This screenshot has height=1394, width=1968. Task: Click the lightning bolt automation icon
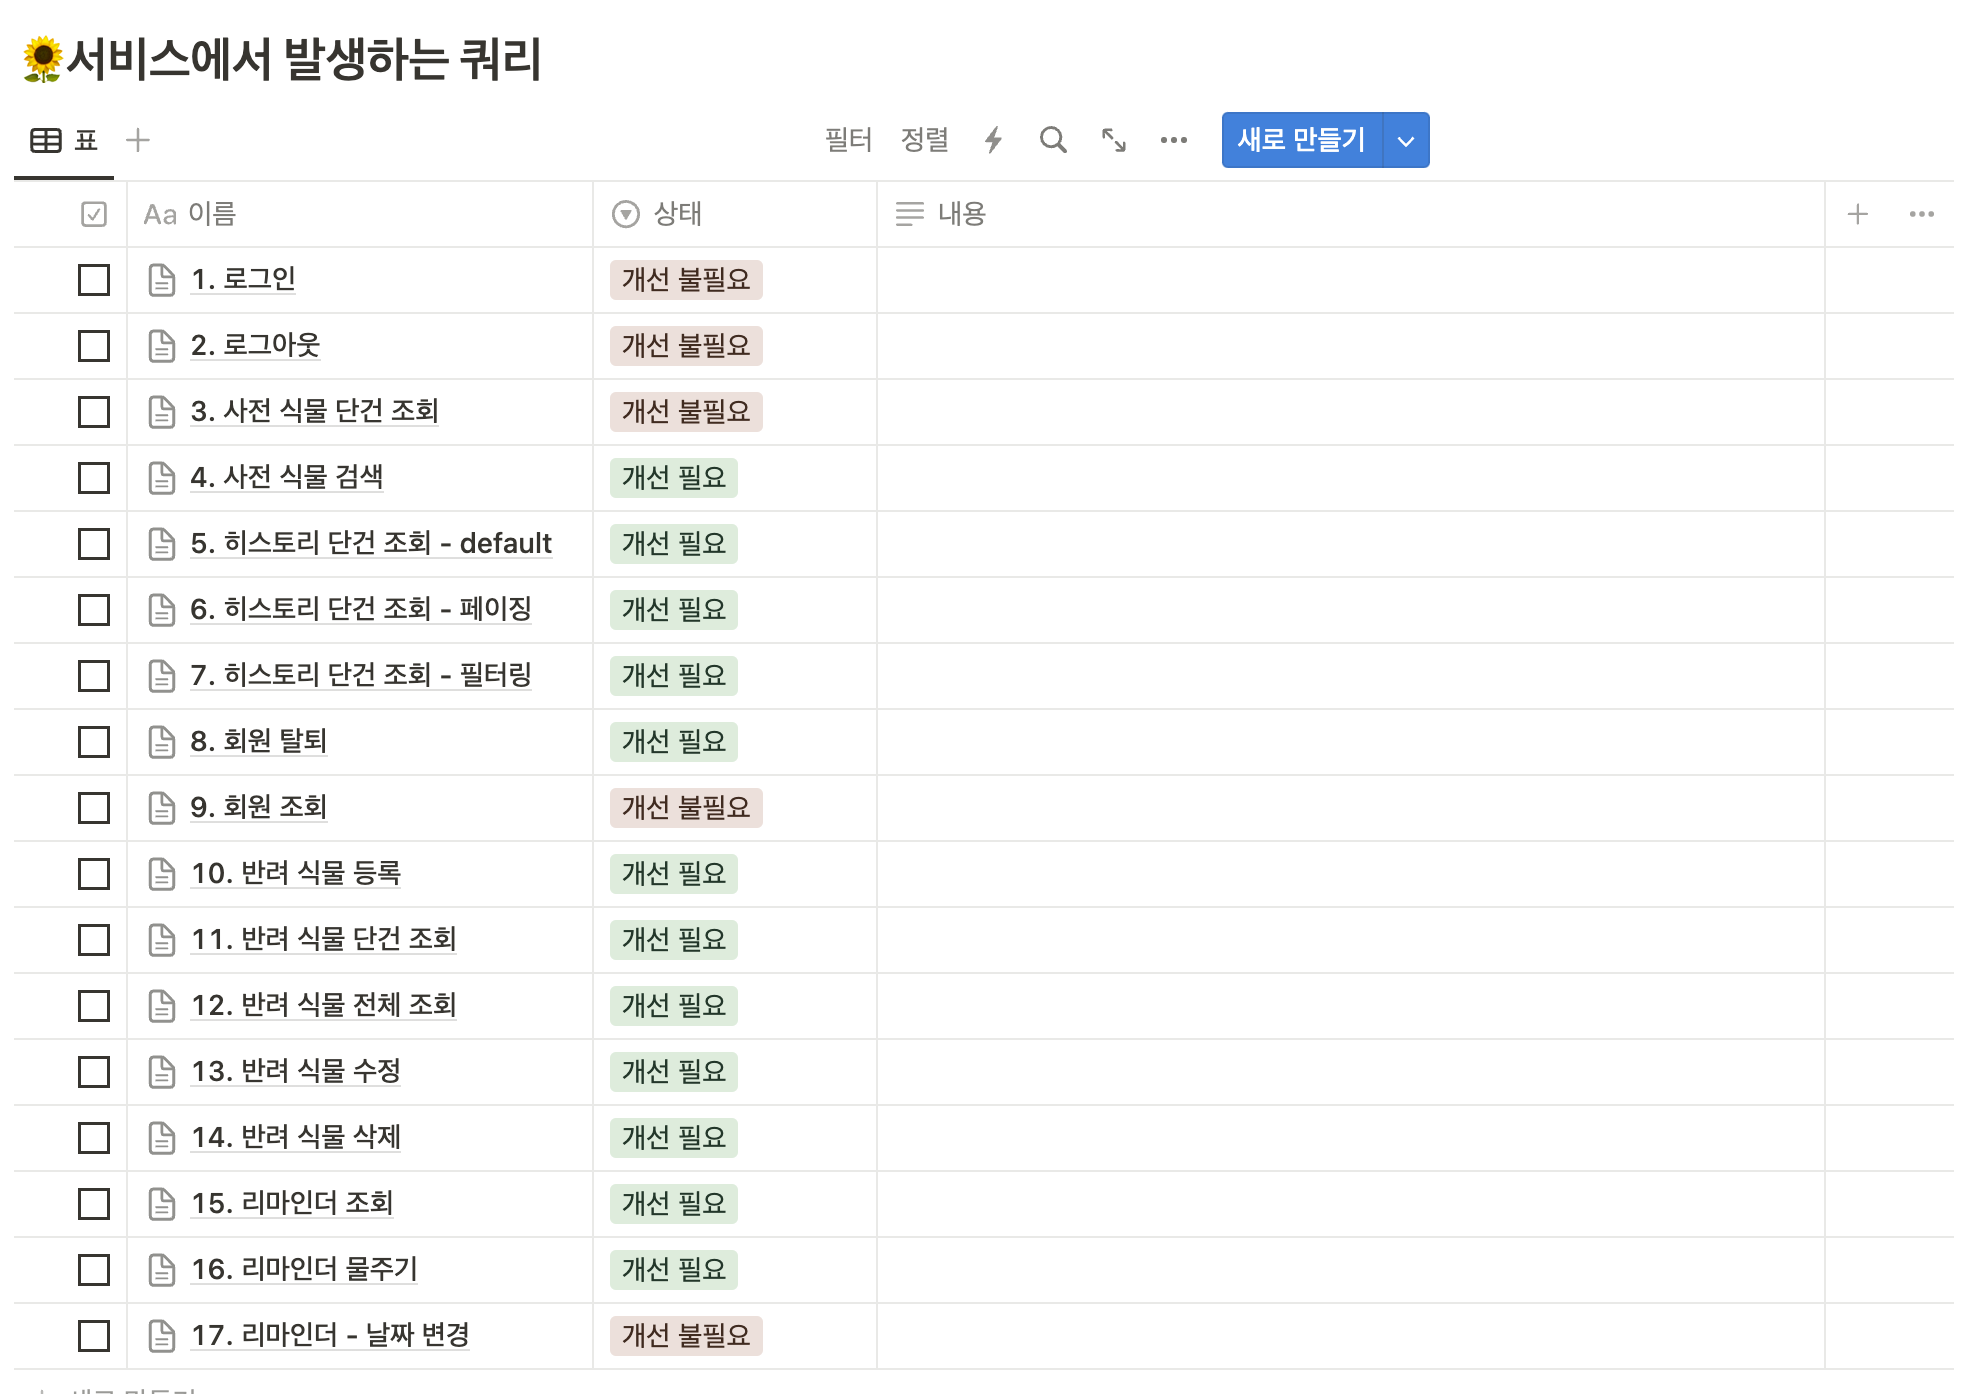tap(992, 140)
